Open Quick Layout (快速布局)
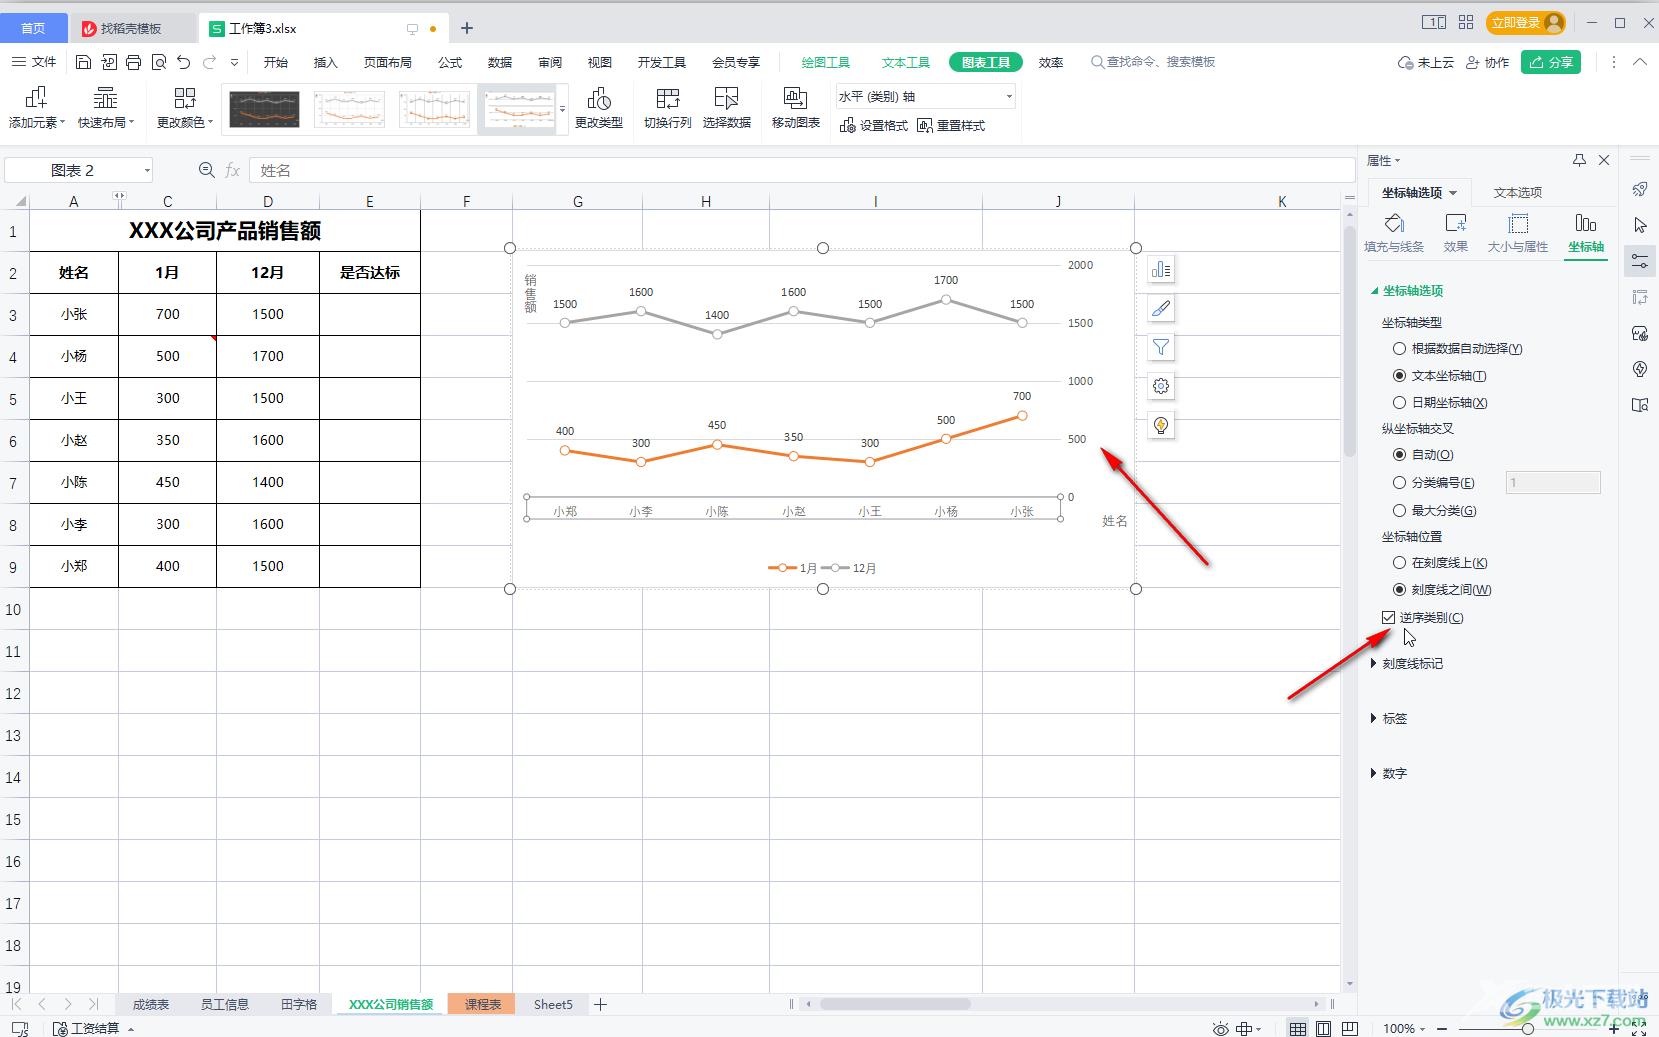This screenshot has height=1037, width=1659. click(105, 108)
